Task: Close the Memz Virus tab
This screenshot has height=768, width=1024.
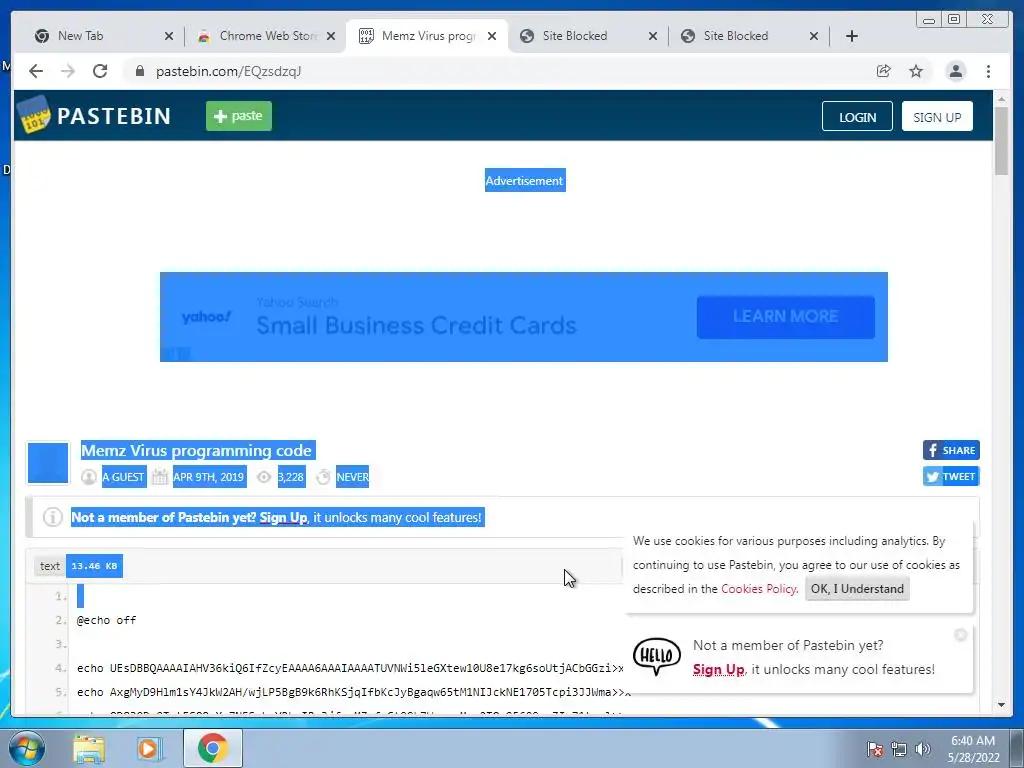Action: coord(492,36)
